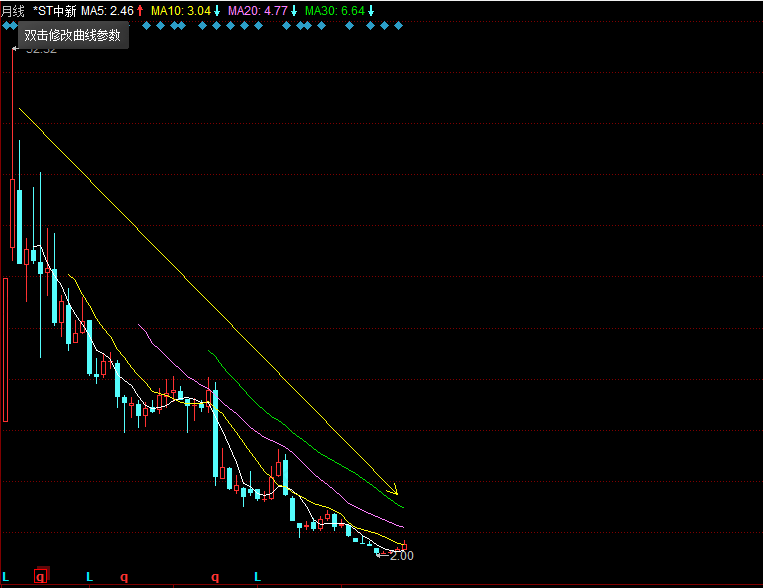Viewport: 763px width, 588px height.
Task: Click the rightmost red q marker
Action: tap(215, 577)
